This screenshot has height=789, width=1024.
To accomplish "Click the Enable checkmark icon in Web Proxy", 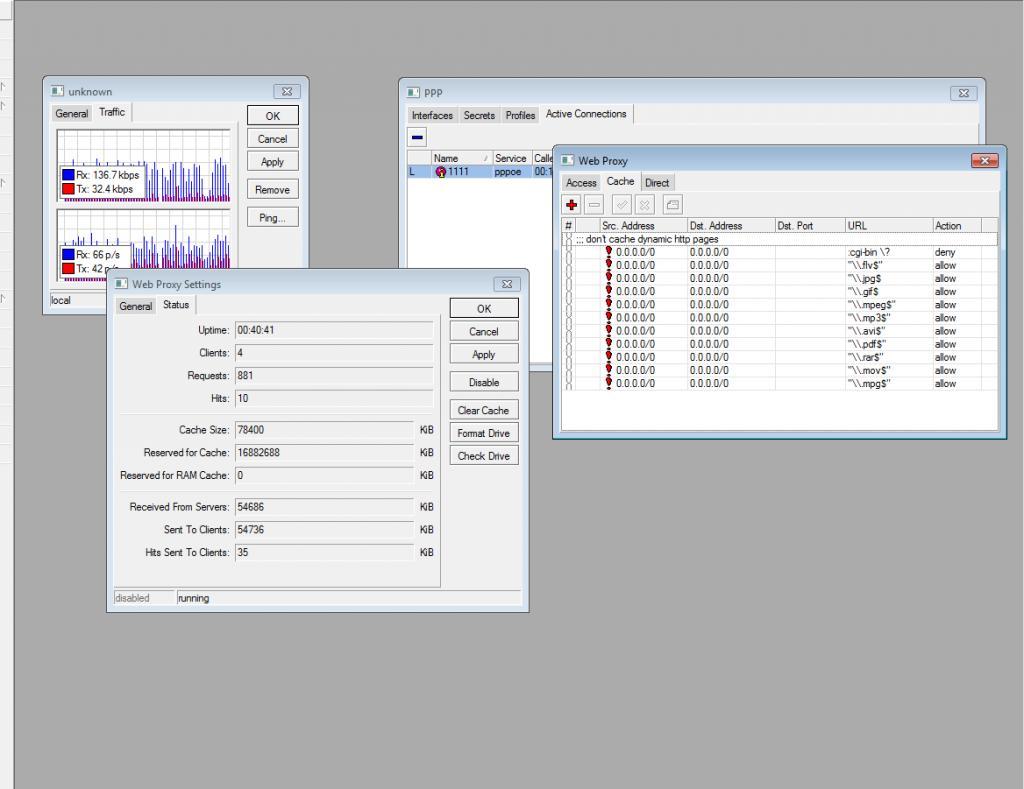I will point(621,204).
